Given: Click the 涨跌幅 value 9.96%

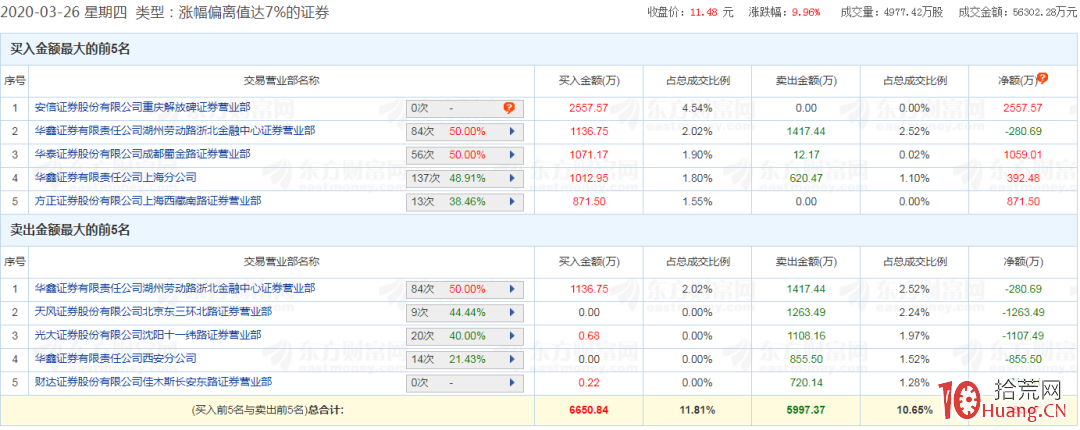Looking at the screenshot, I should tap(806, 12).
